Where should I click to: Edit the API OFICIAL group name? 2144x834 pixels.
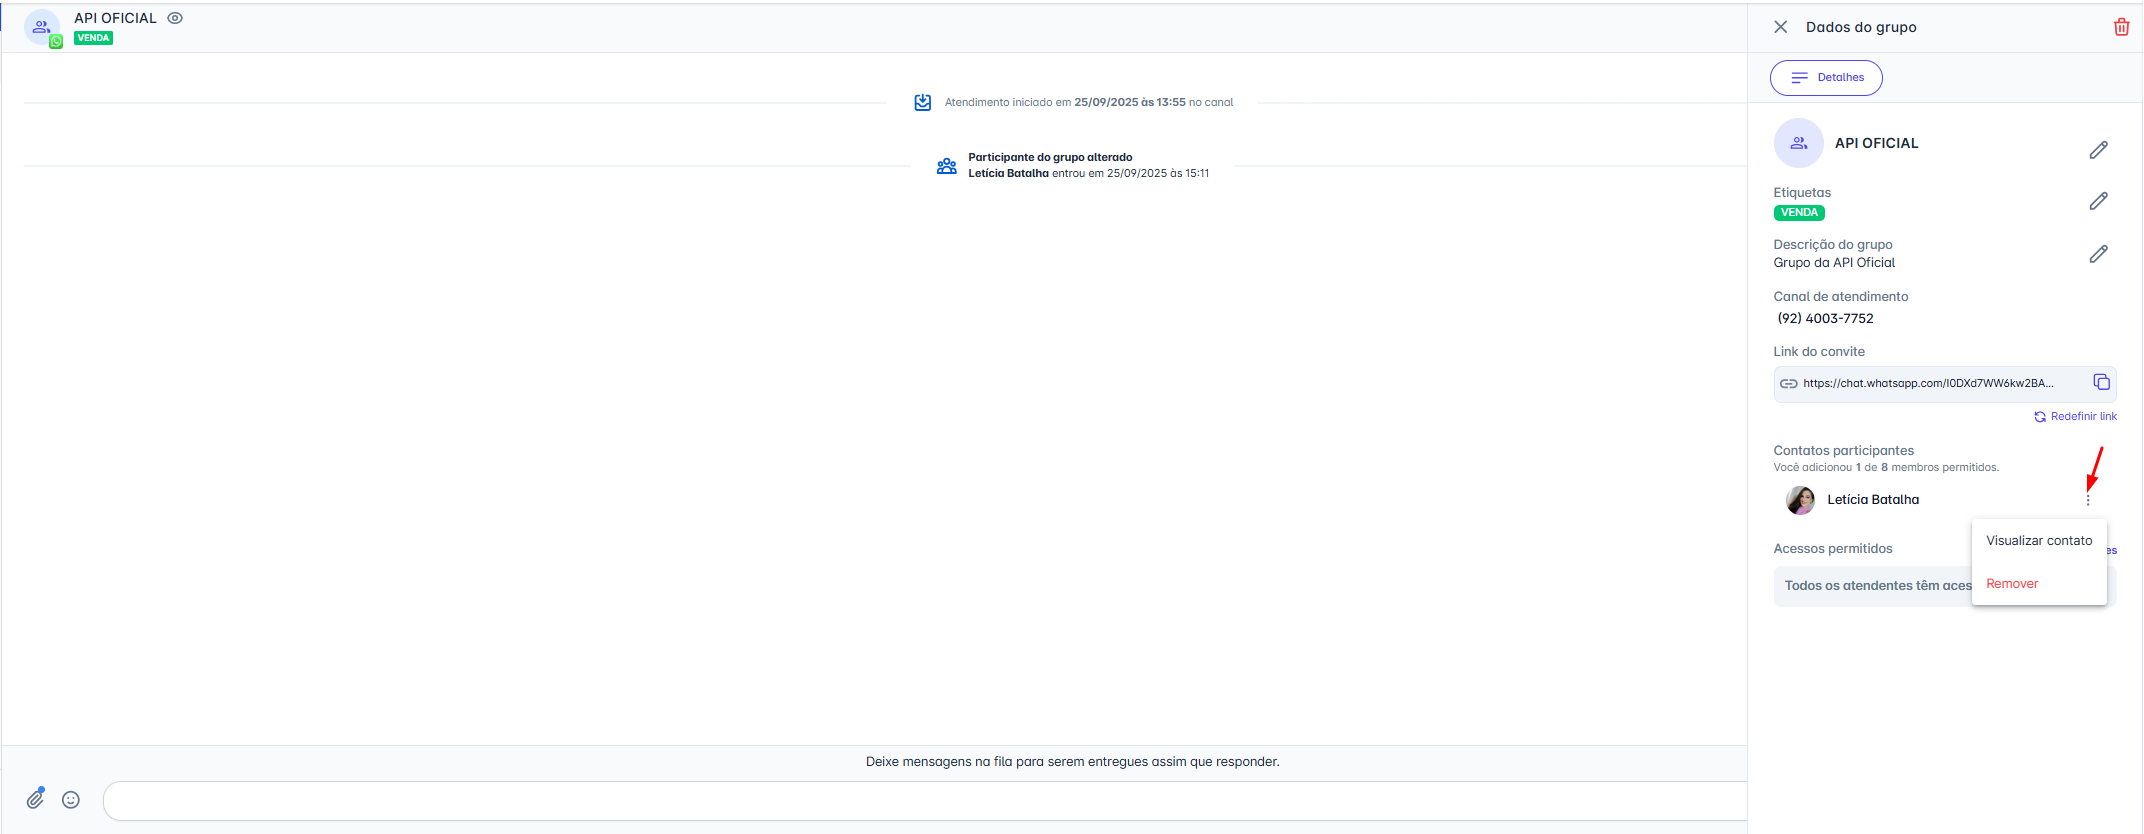(2098, 150)
